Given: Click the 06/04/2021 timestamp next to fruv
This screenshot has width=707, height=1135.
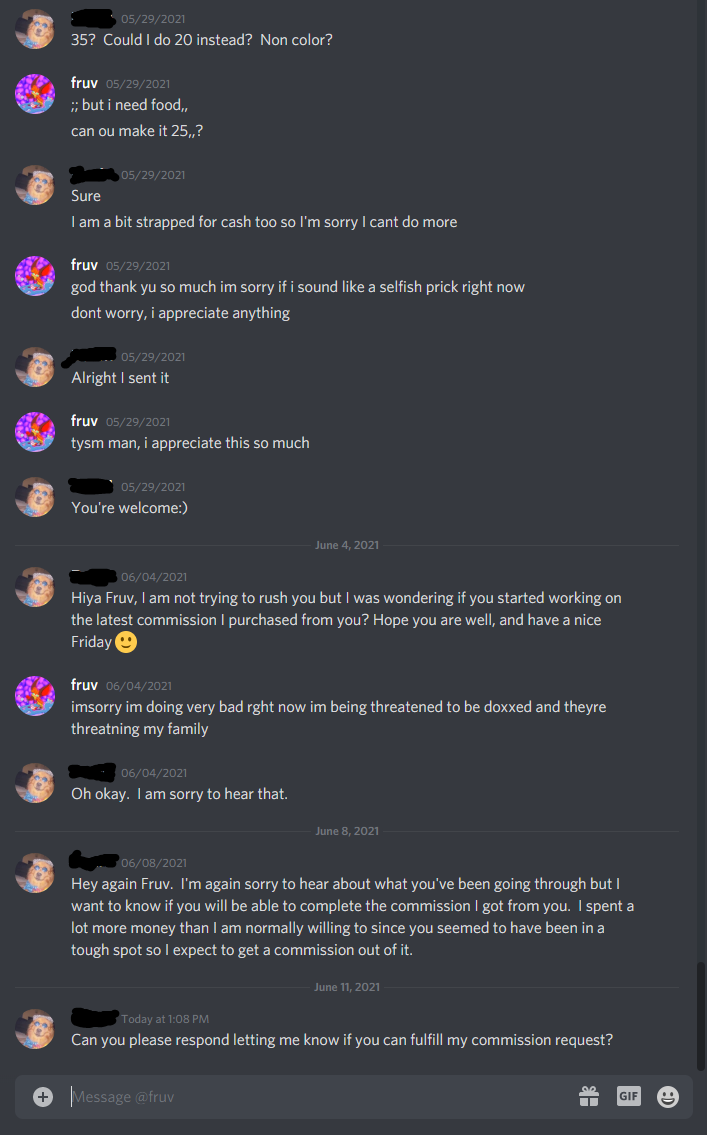Looking at the screenshot, I should coord(139,685).
